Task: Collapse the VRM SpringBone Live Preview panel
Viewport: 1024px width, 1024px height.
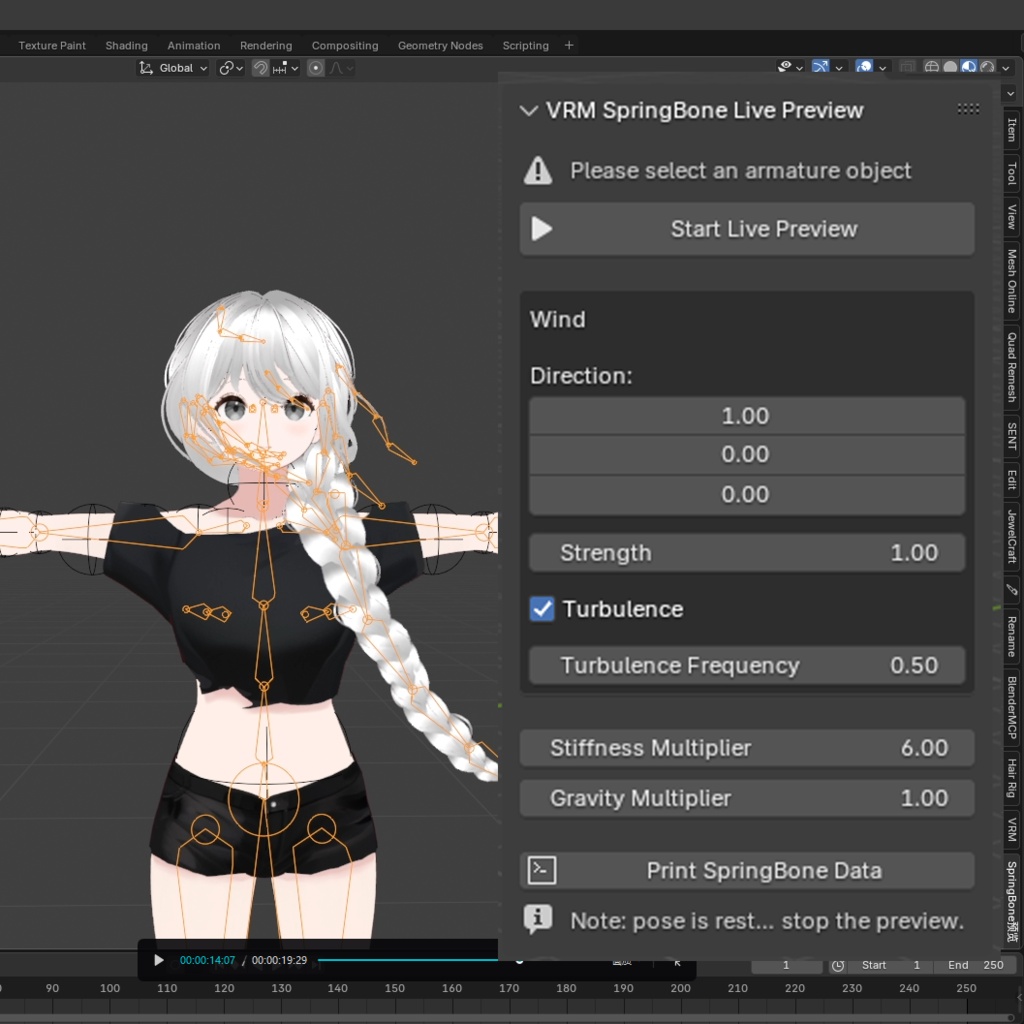Action: point(528,110)
